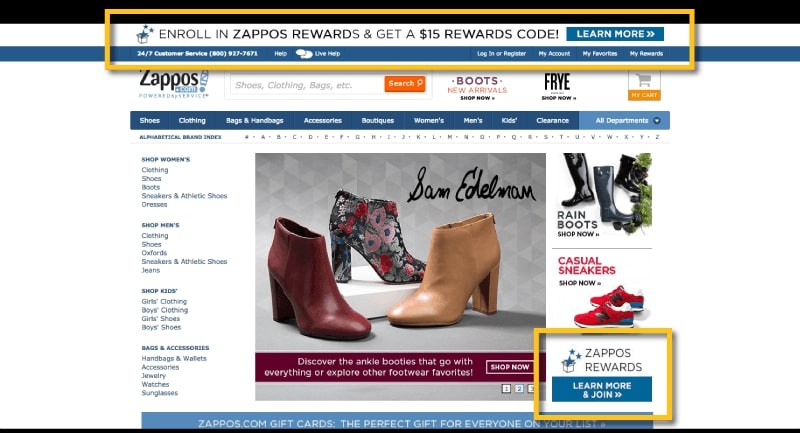Open My Rewards link
The width and height of the screenshot is (800, 433).
point(646,54)
